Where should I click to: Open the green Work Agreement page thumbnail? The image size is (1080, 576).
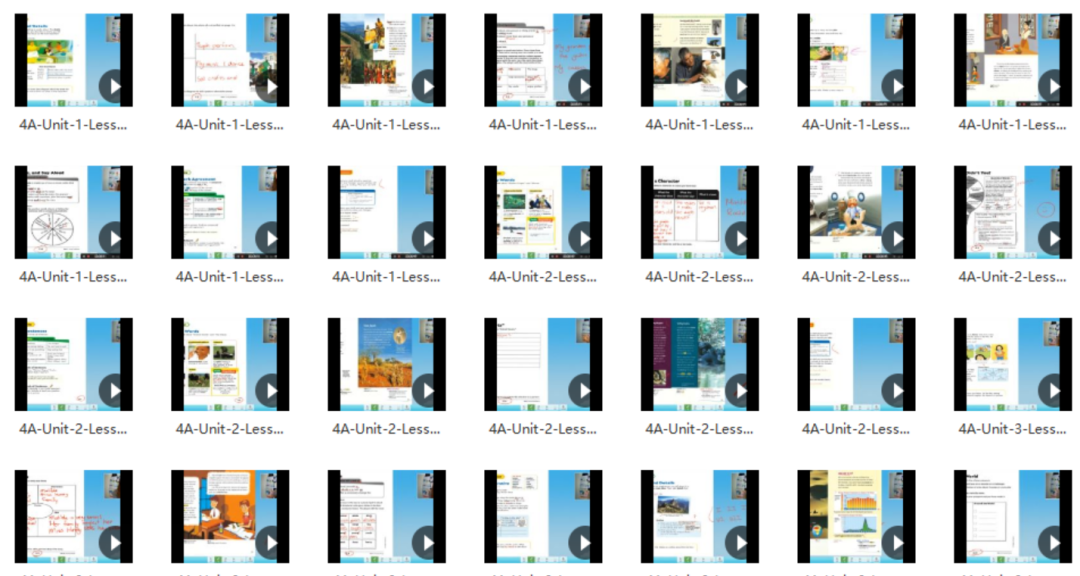[230, 212]
